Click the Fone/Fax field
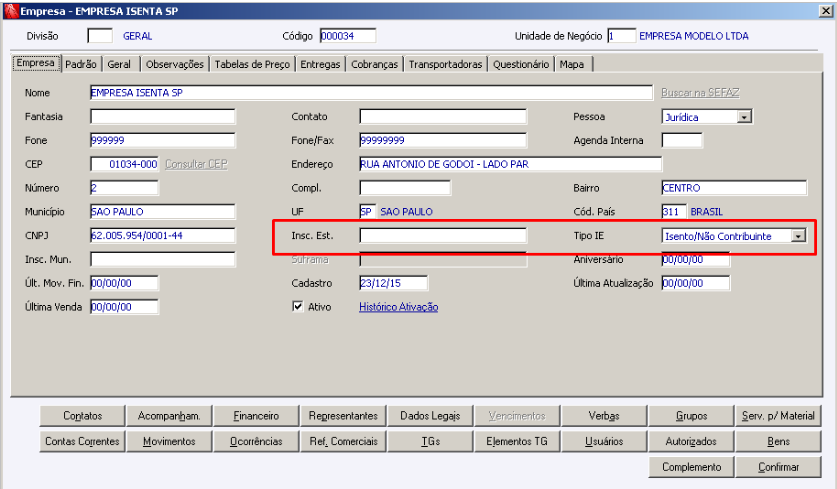837x489 pixels. 443,140
